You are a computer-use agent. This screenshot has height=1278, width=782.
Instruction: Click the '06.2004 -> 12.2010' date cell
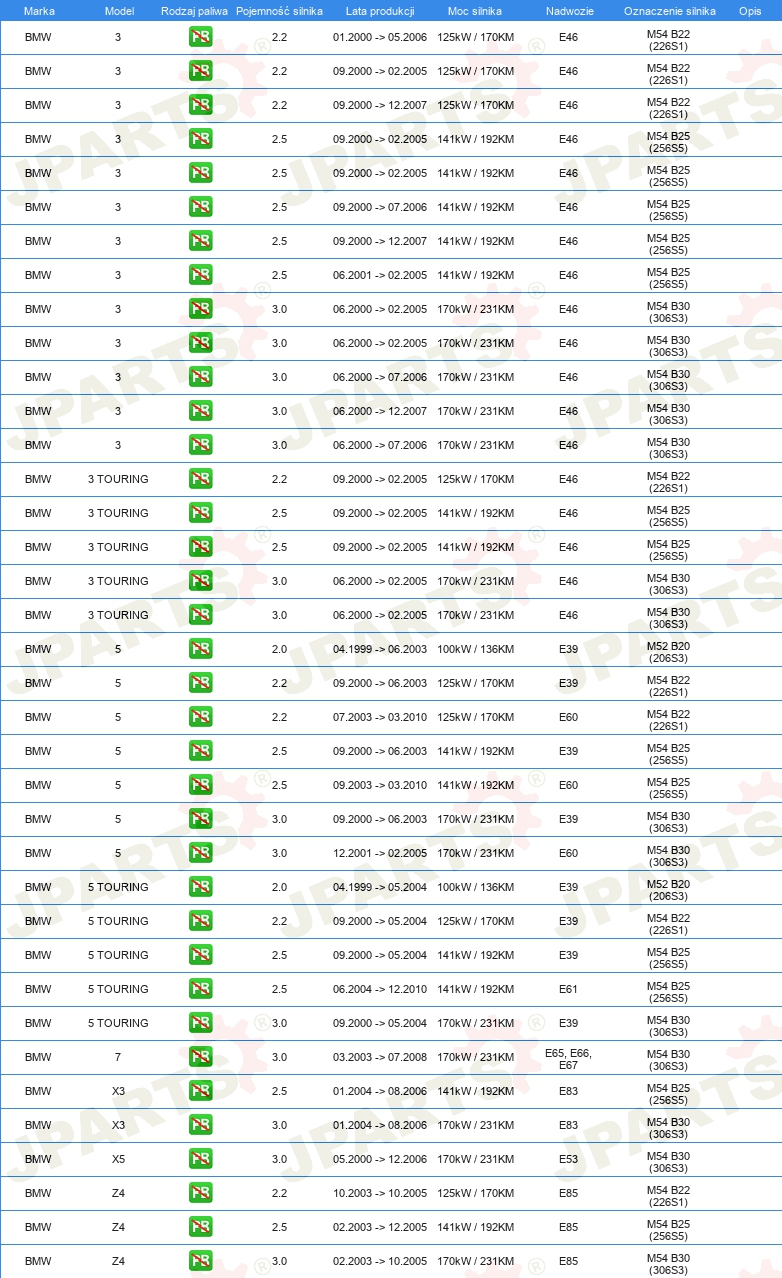click(380, 990)
